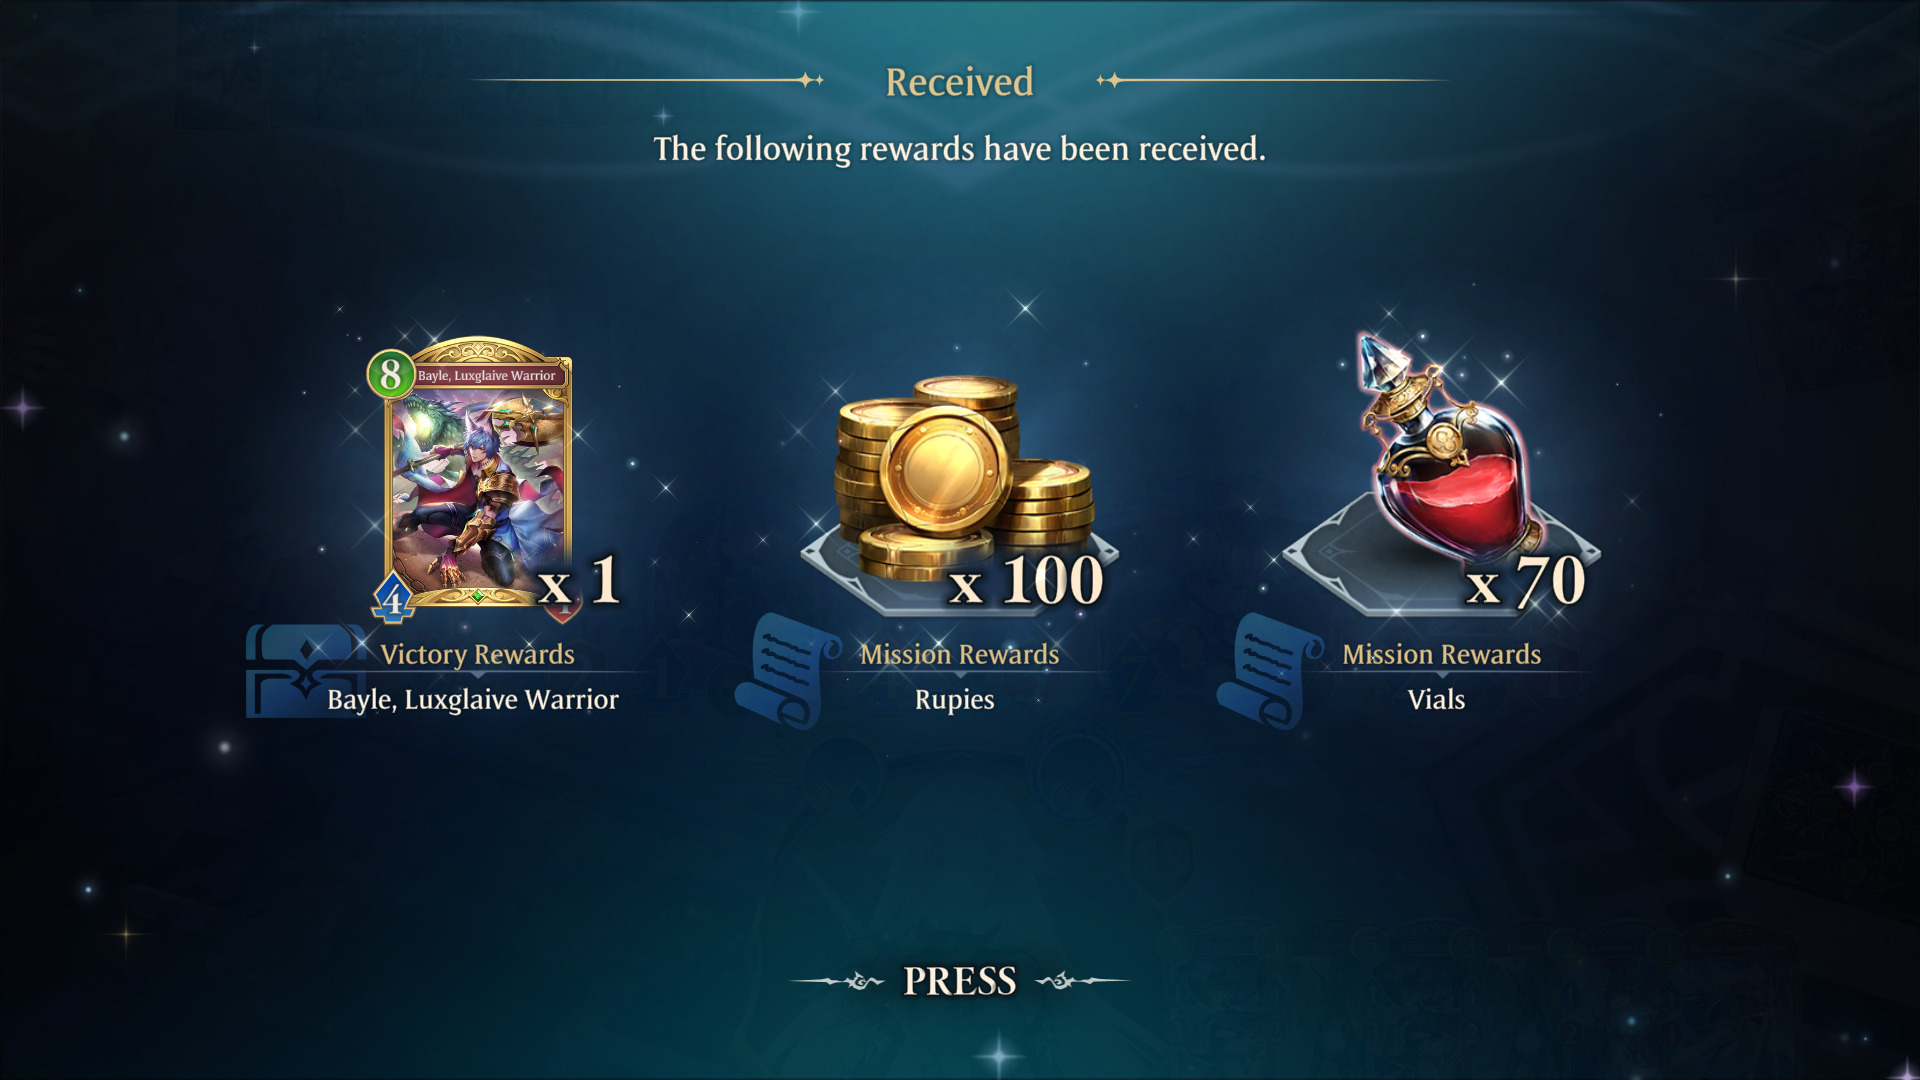Click the blue attack 4 badge
Screen dimensions: 1920x1080
(393, 599)
